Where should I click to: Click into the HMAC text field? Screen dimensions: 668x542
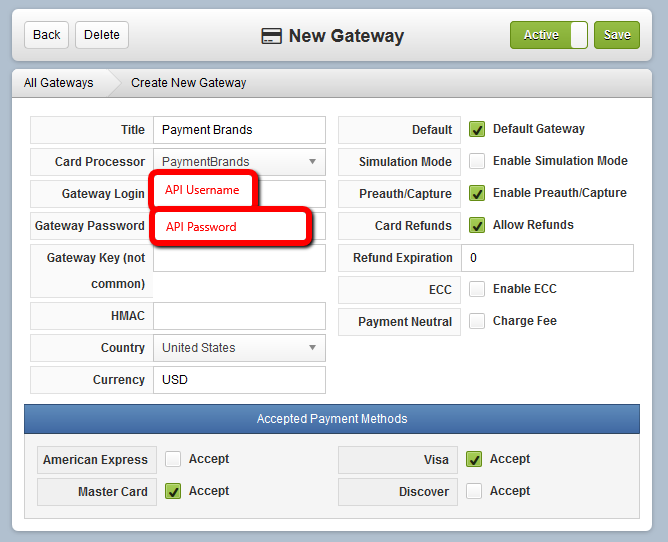coord(239,316)
